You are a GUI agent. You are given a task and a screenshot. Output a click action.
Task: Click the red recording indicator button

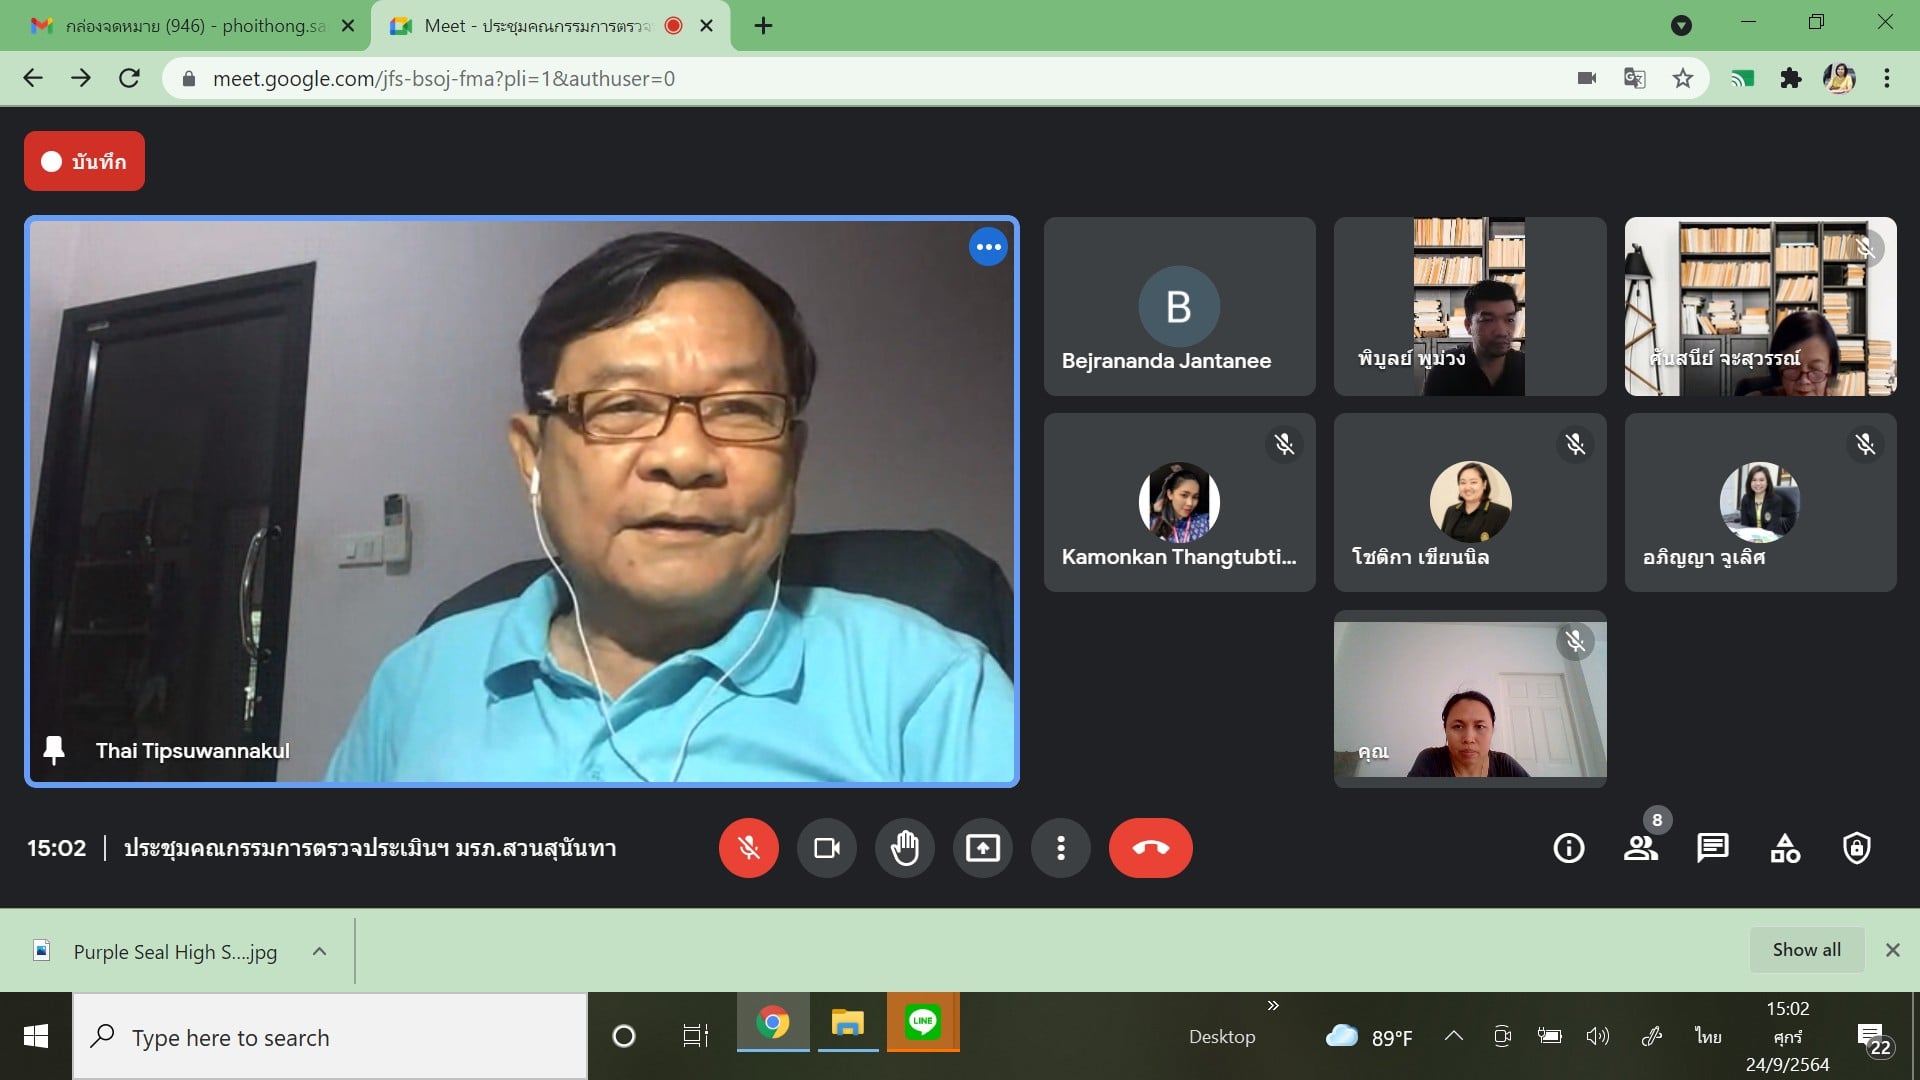point(84,161)
